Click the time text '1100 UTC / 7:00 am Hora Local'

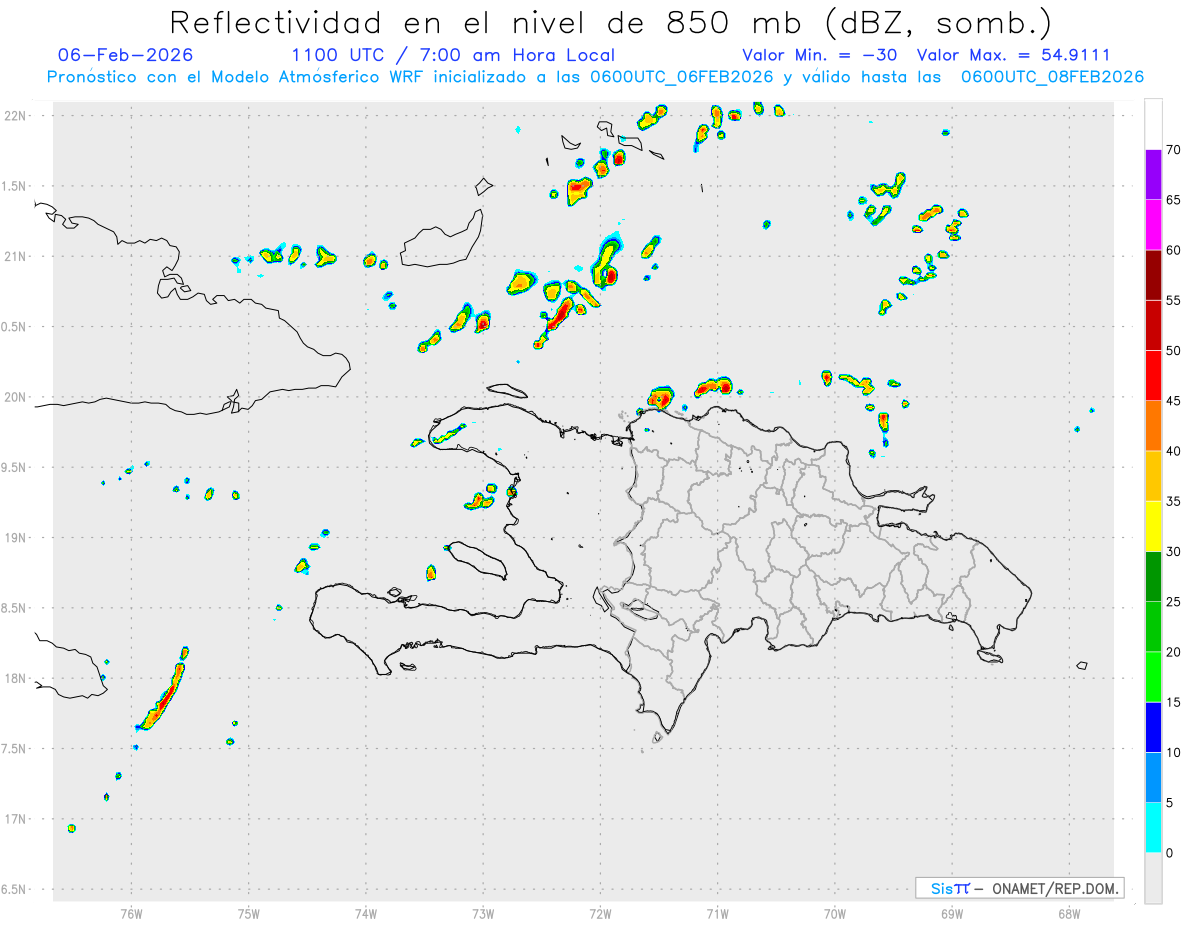tap(453, 55)
